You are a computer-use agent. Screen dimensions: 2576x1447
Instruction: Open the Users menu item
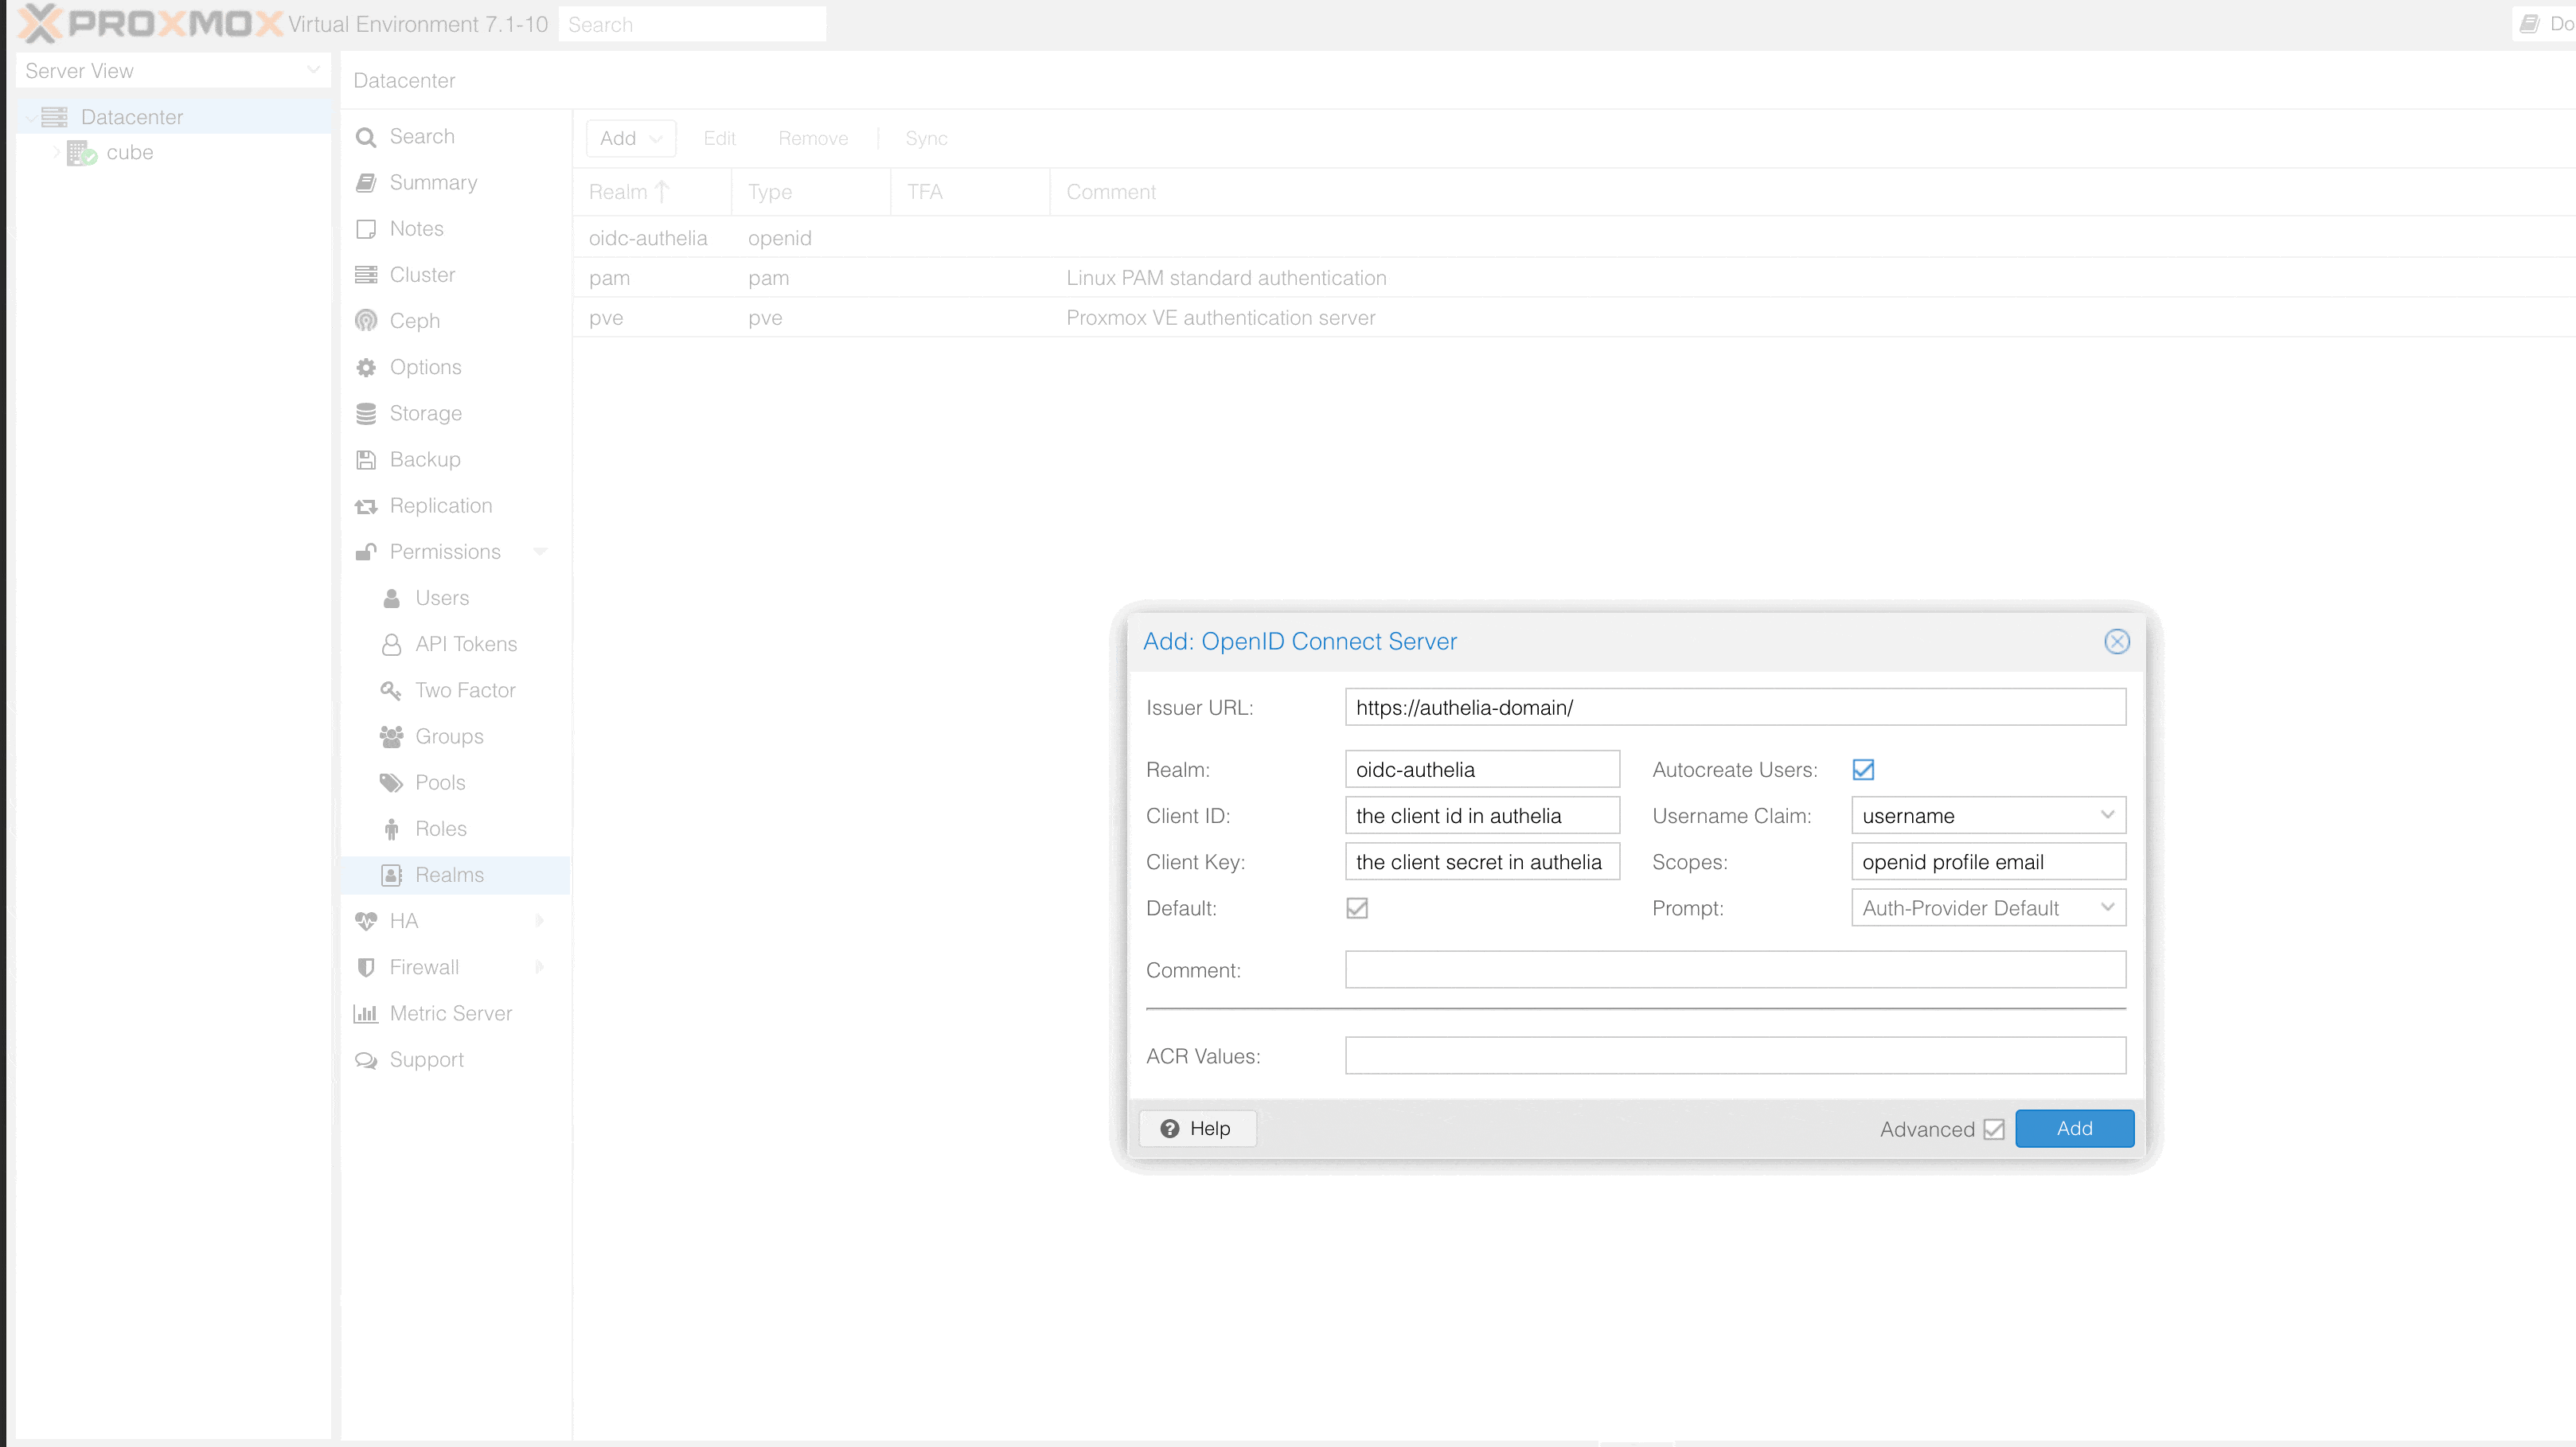(456, 598)
